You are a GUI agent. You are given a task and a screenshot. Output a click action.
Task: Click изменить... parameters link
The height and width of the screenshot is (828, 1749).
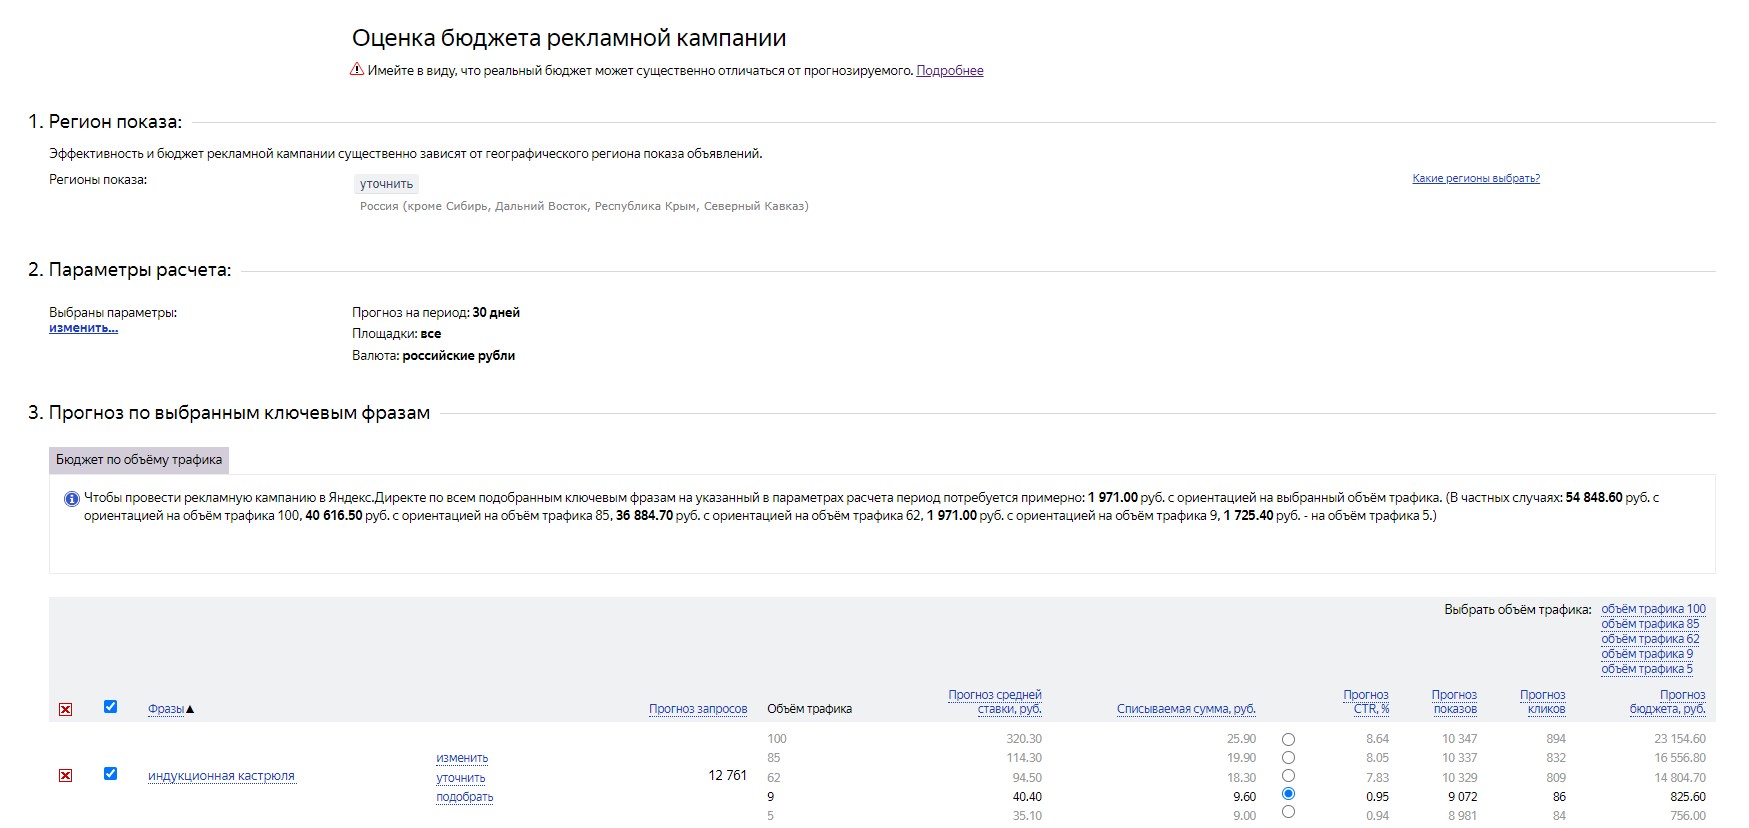click(83, 328)
